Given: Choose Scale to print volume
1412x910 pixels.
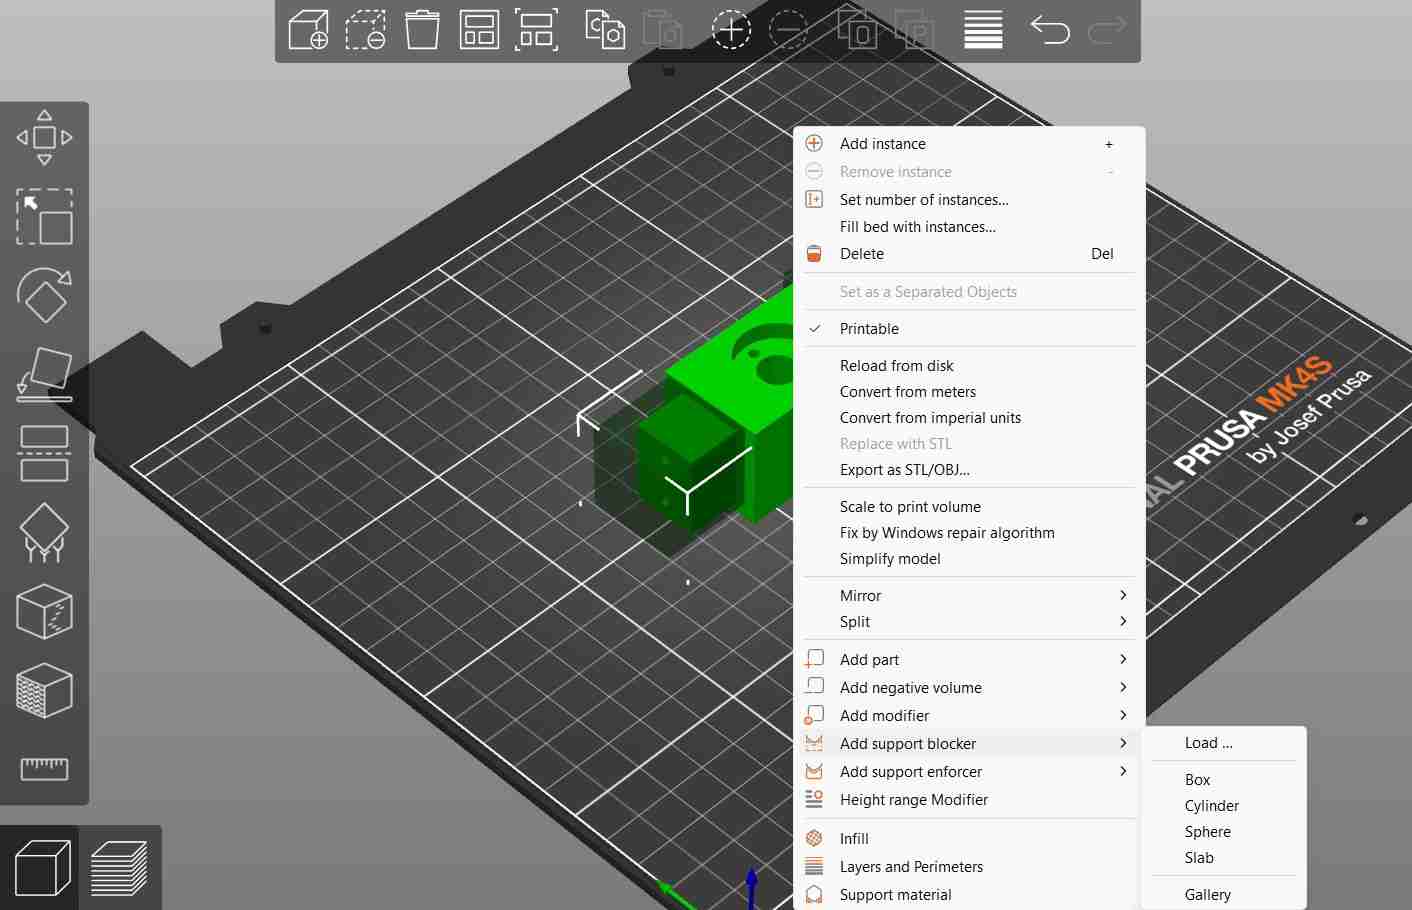Looking at the screenshot, I should point(971,507).
